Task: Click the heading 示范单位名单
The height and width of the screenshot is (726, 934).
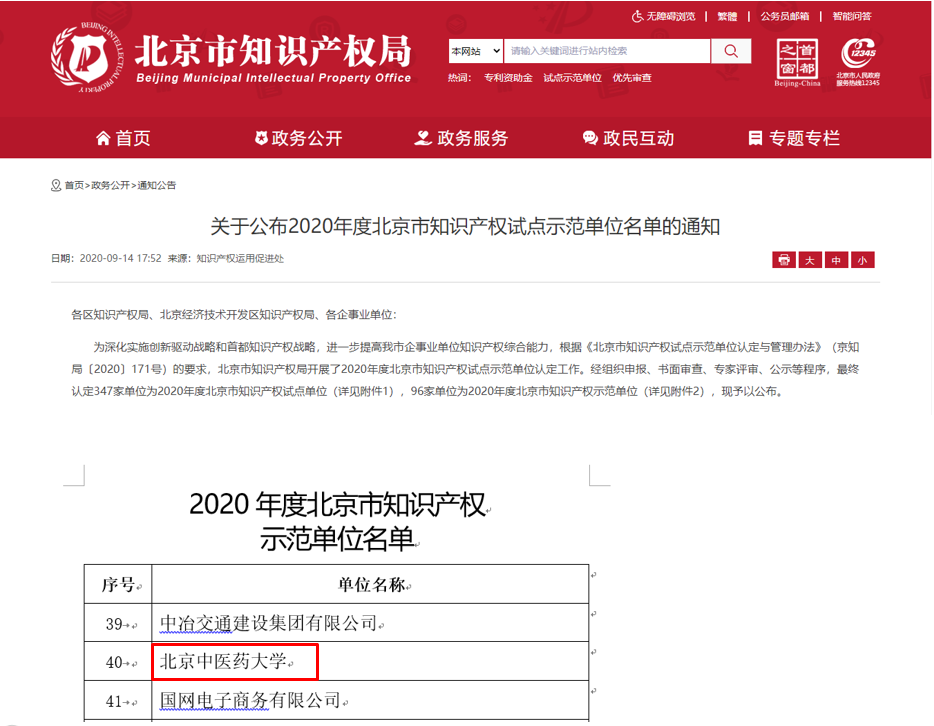Action: pyautogui.click(x=337, y=539)
